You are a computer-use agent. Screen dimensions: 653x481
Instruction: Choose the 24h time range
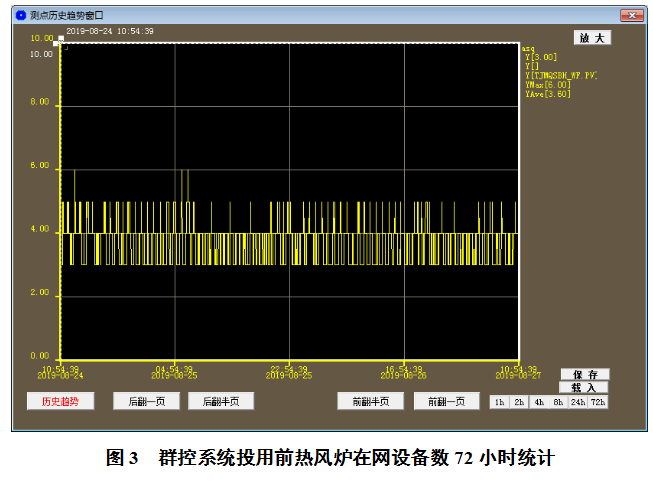pyautogui.click(x=577, y=402)
